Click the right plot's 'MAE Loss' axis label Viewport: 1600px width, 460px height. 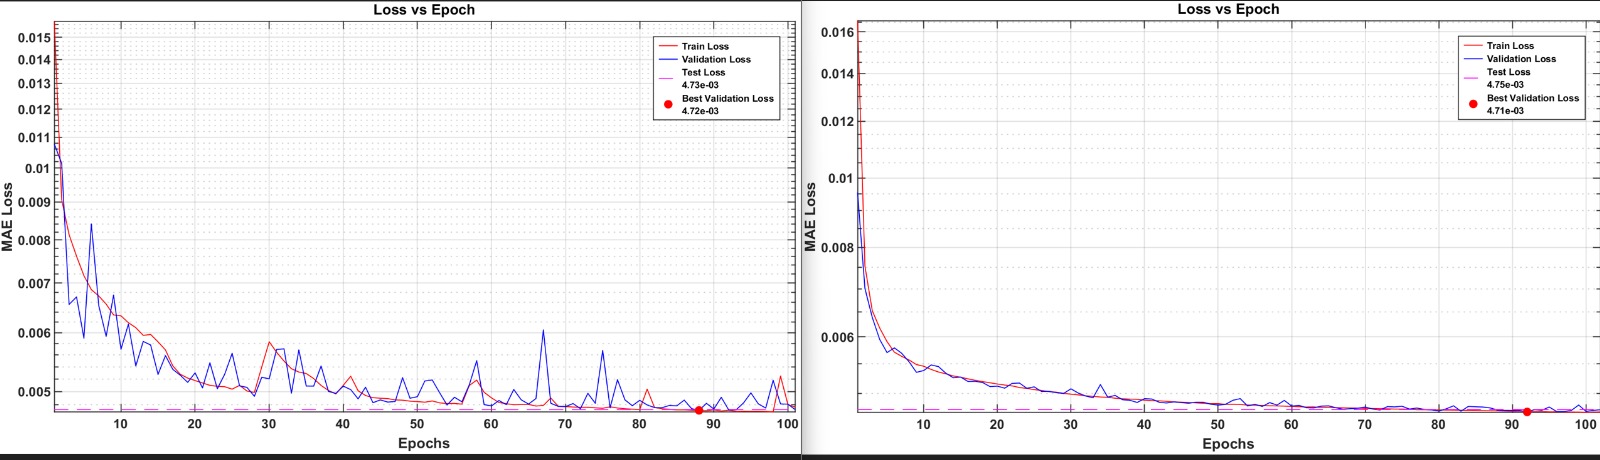point(811,217)
